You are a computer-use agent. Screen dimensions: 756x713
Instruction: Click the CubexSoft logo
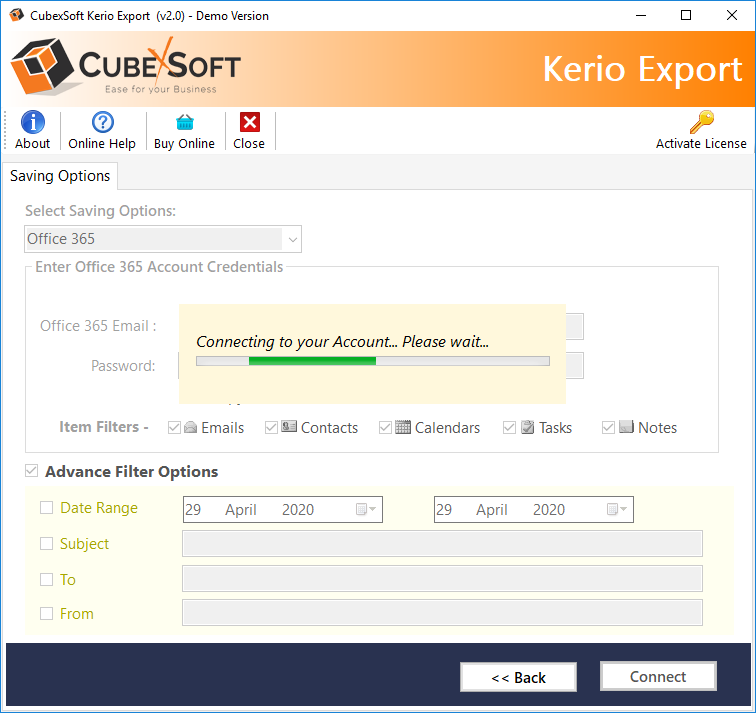pos(126,68)
